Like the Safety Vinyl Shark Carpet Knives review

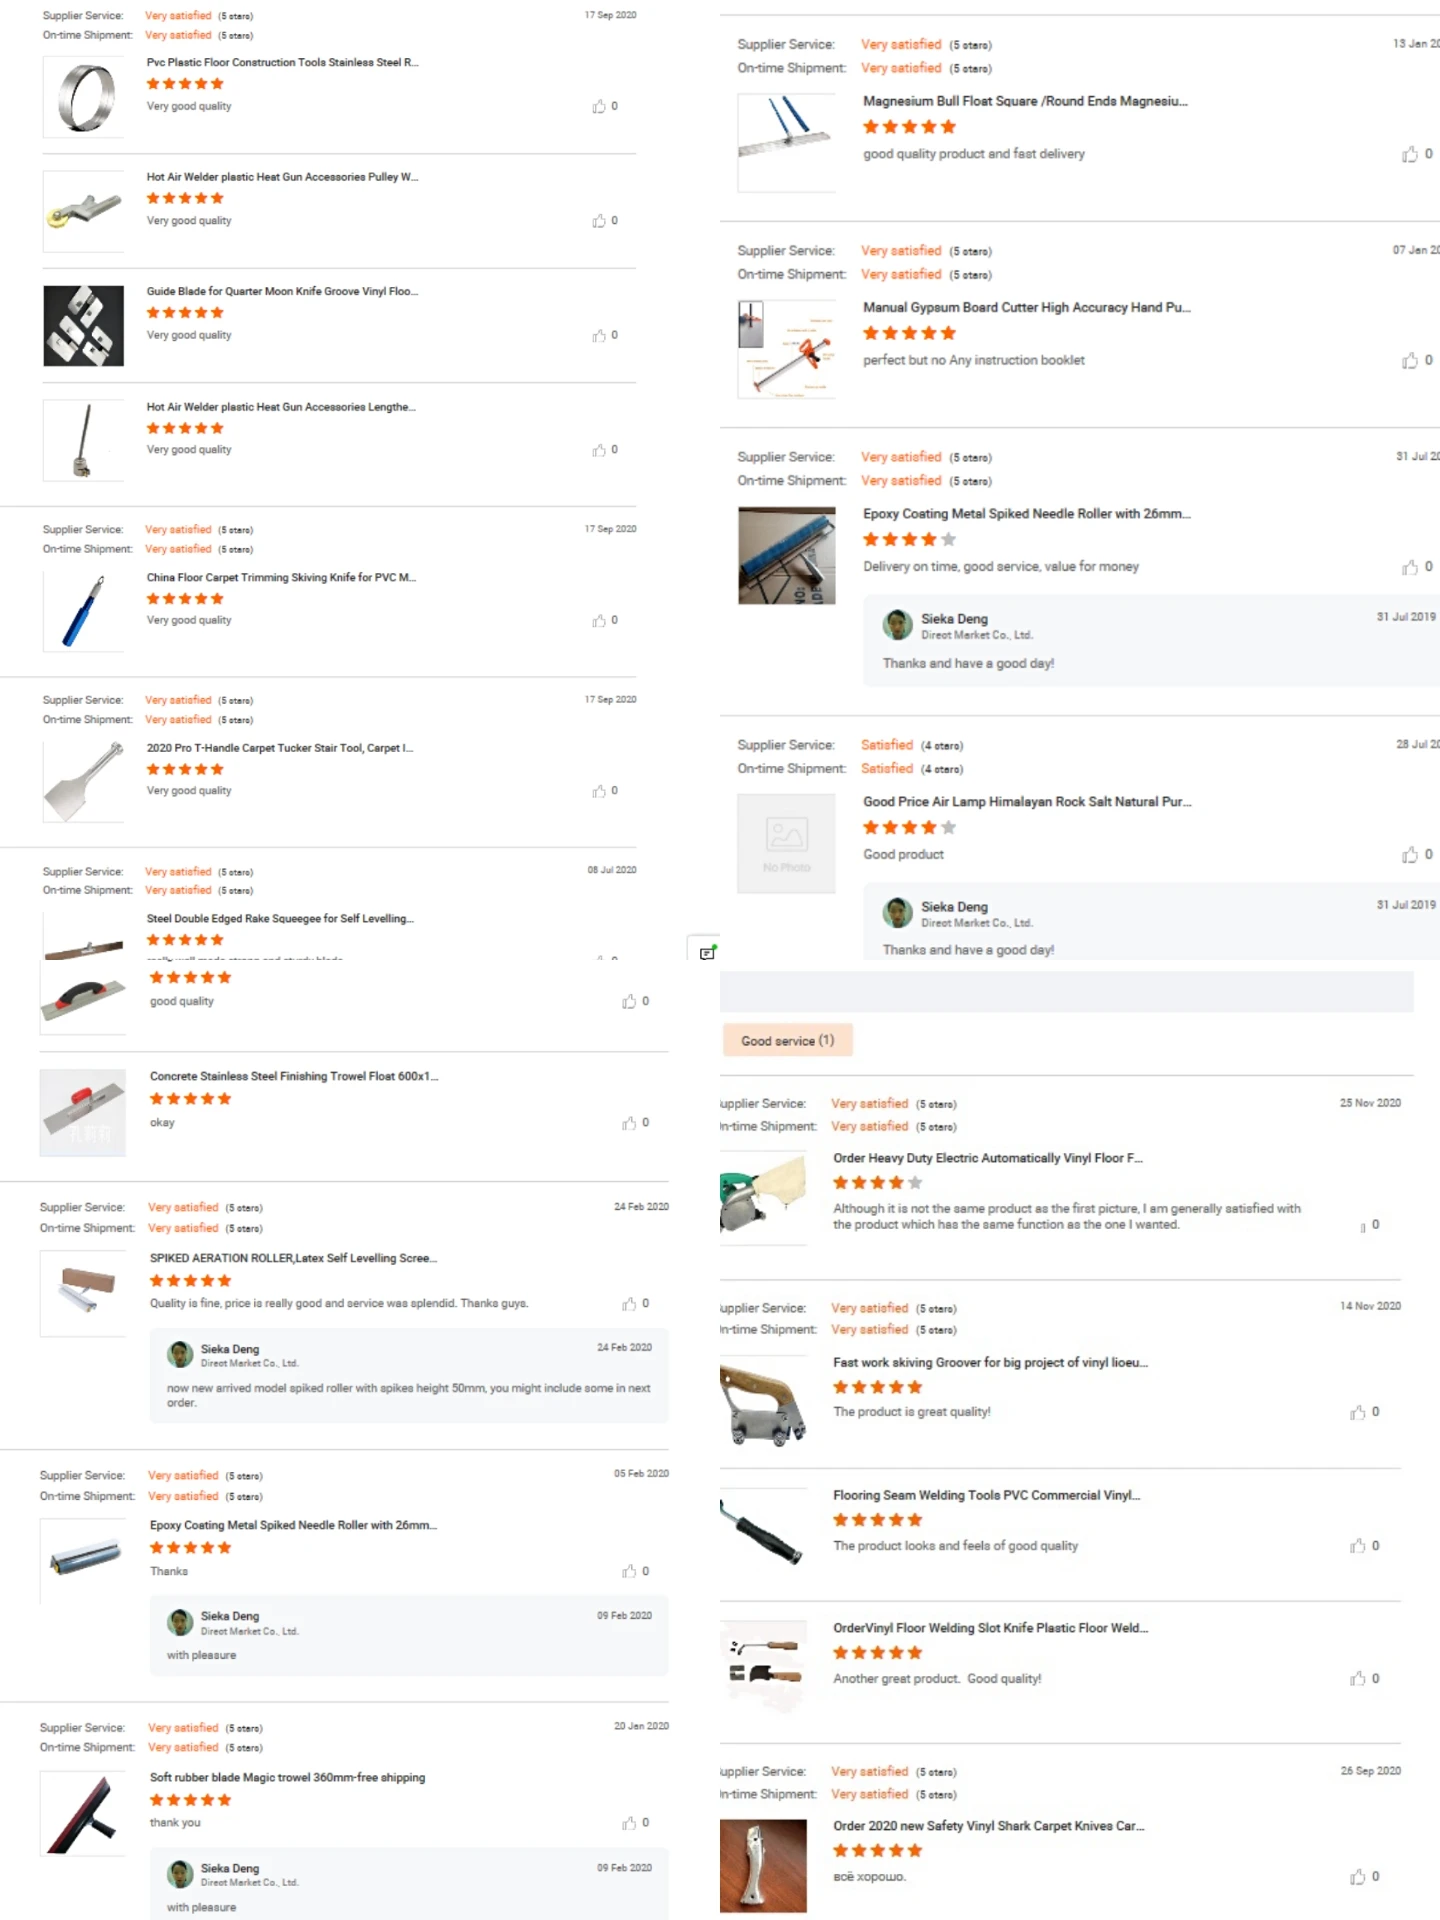click(x=1358, y=1877)
